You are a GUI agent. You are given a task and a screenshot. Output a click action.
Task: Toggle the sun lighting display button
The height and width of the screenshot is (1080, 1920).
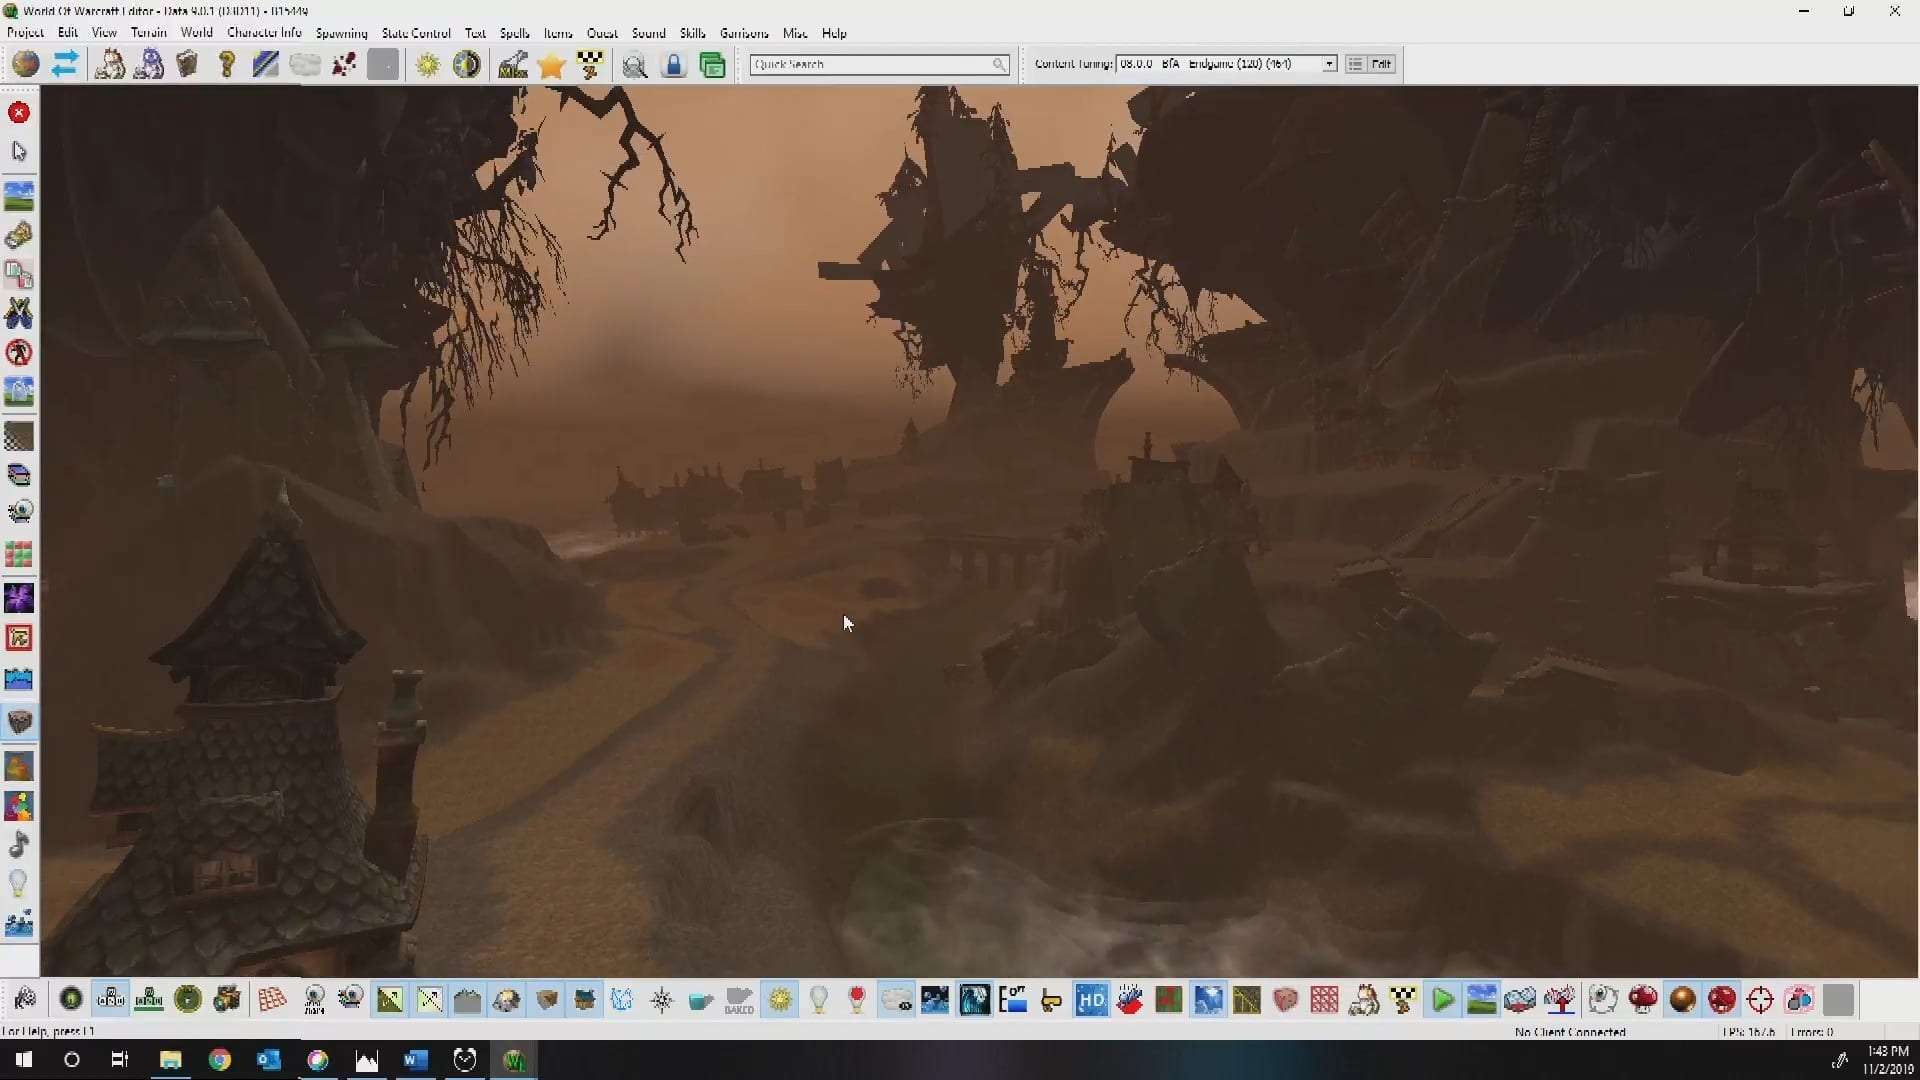tap(780, 1000)
